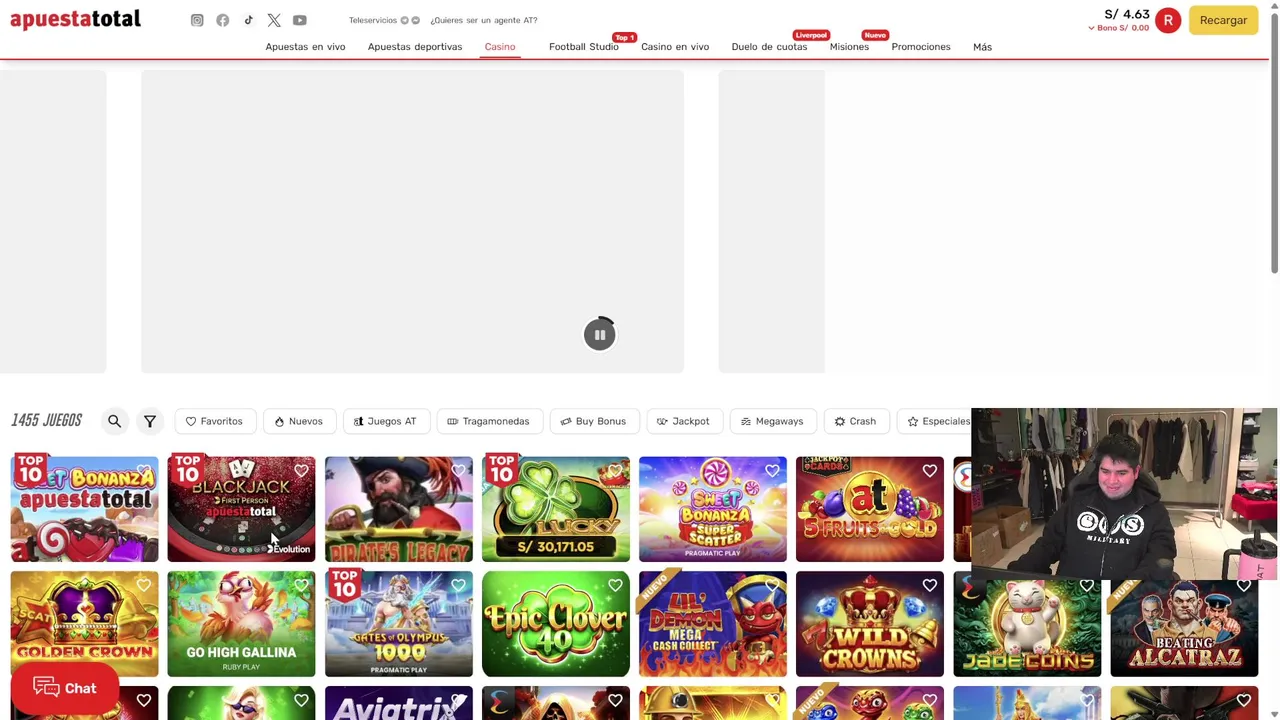Select the Crash category chip
1280x720 pixels.
[x=855, y=421]
